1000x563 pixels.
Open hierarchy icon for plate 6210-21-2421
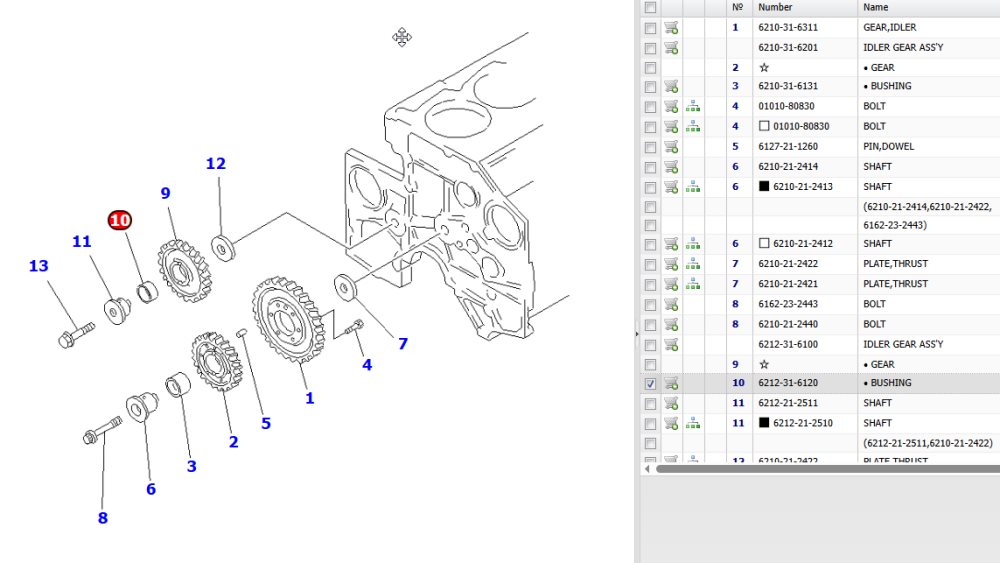pyautogui.click(x=693, y=284)
